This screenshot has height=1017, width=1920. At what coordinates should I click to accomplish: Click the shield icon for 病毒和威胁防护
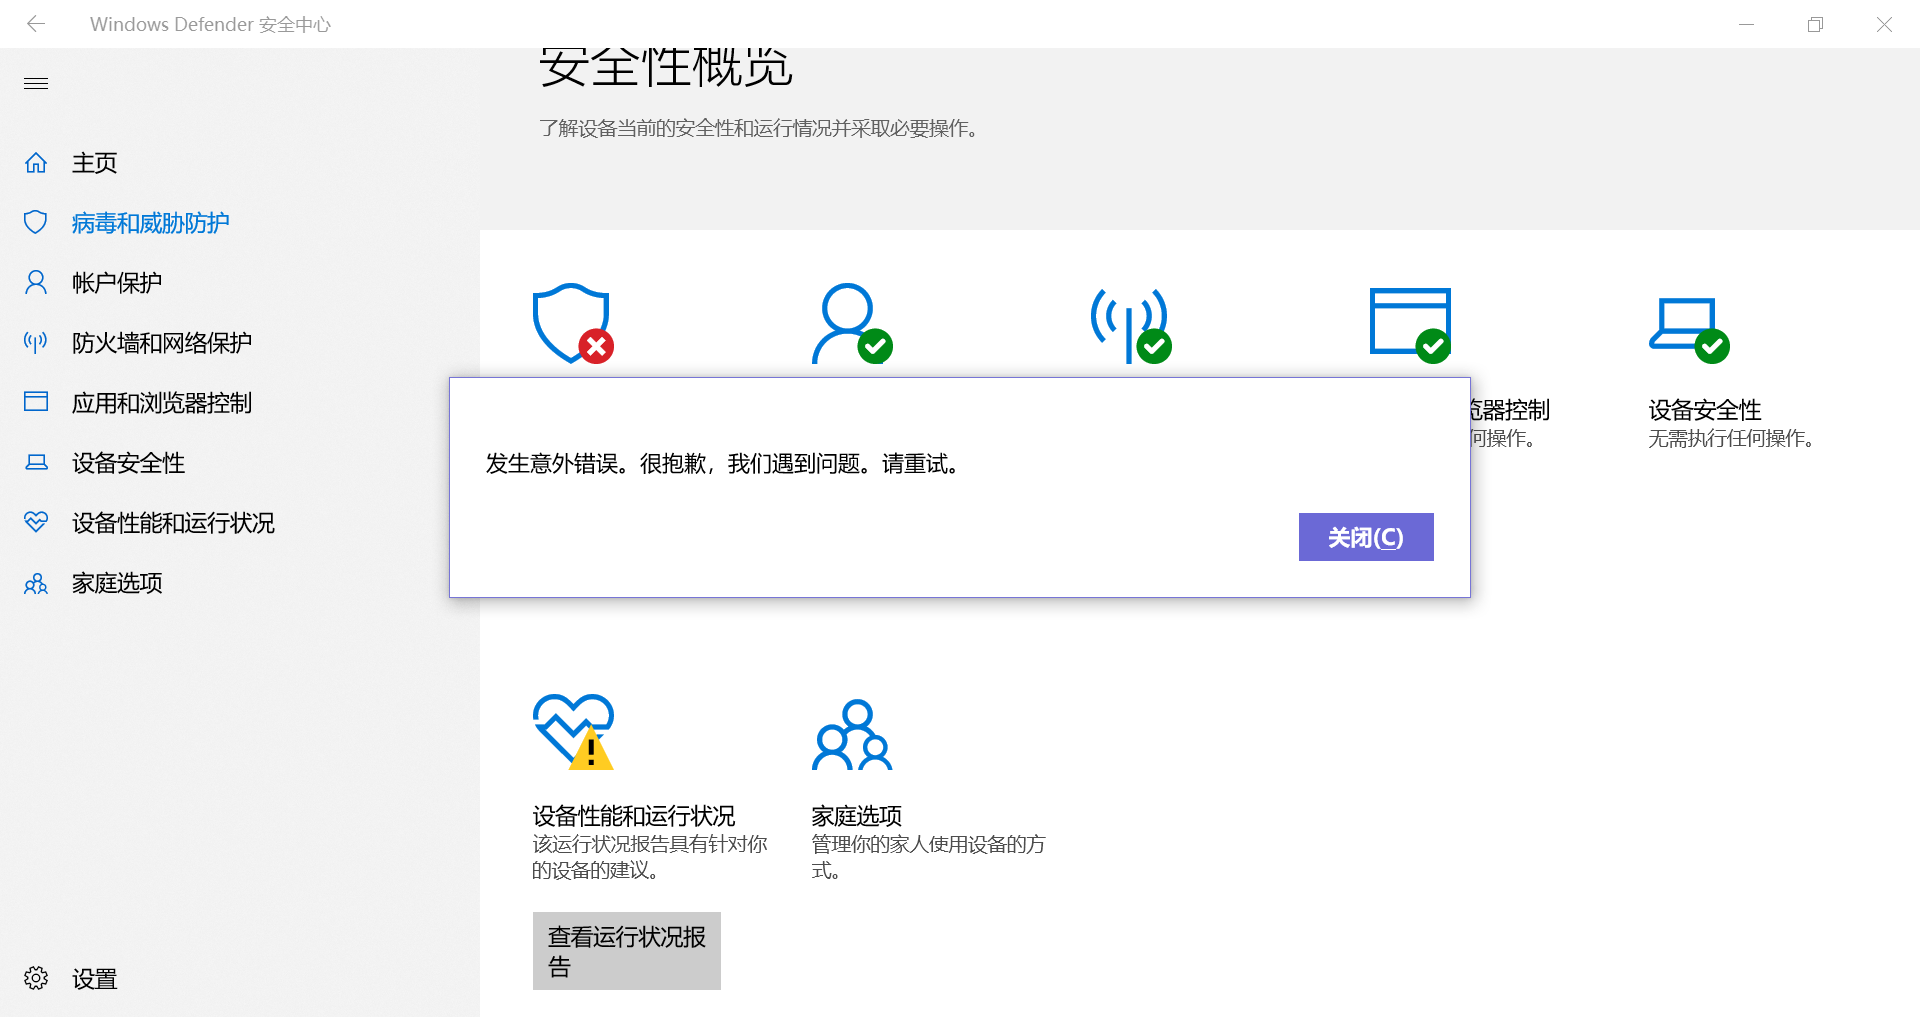(x=35, y=222)
